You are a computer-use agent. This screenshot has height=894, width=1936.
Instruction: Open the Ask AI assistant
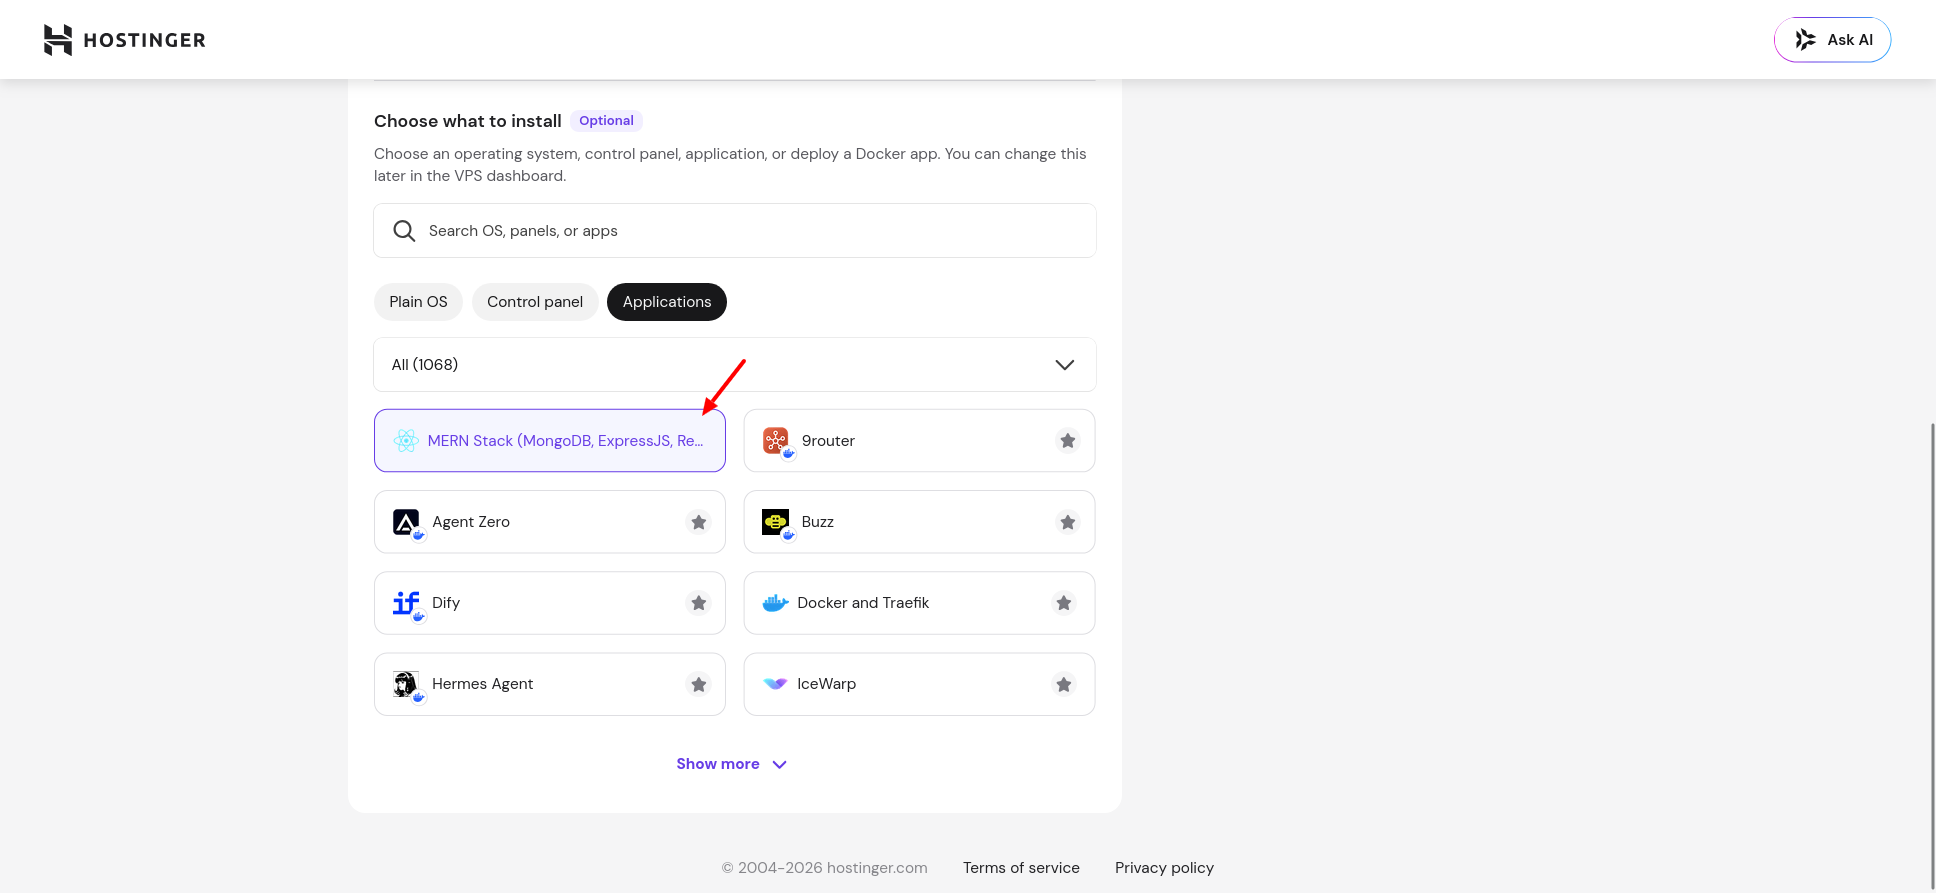click(x=1832, y=40)
